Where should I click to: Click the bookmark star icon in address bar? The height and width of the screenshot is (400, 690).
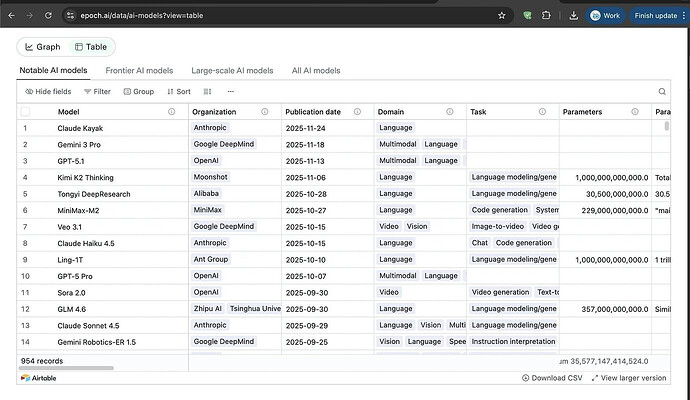[x=501, y=16]
